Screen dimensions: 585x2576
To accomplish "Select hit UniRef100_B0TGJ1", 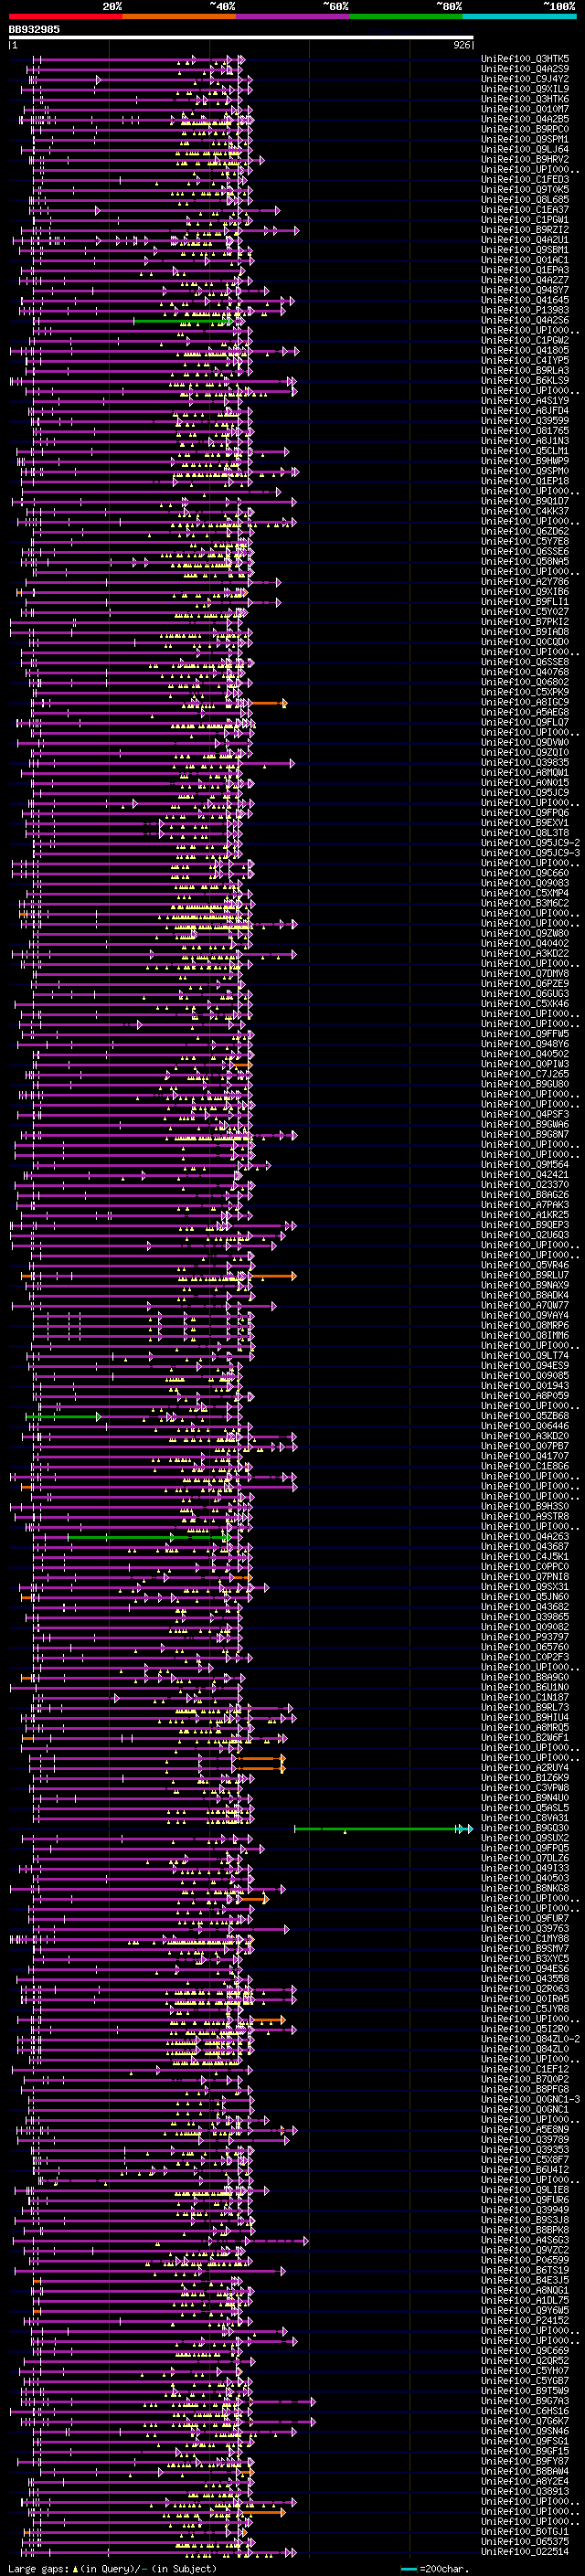I will point(525,2531).
